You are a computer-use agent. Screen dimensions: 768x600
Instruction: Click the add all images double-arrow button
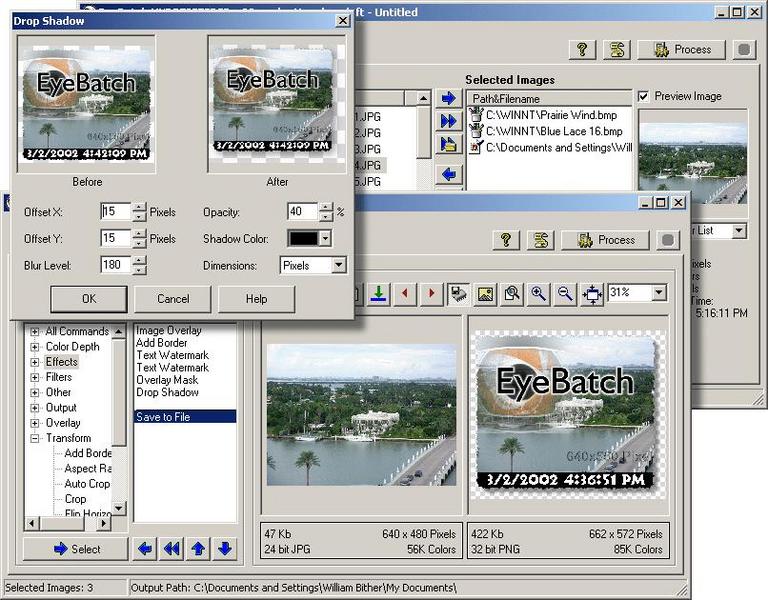(449, 121)
